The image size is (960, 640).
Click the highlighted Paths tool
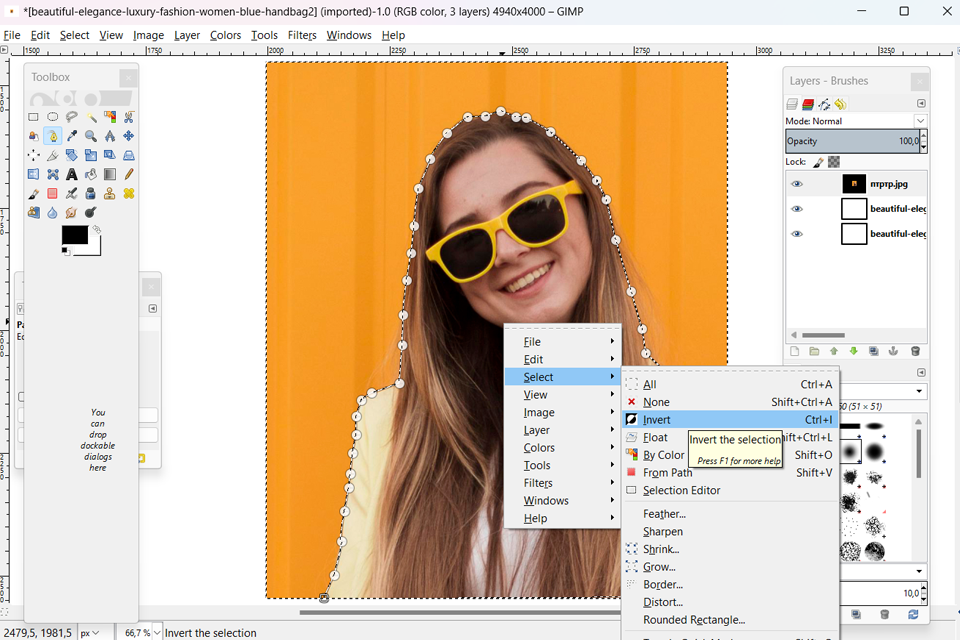pyautogui.click(x=53, y=136)
